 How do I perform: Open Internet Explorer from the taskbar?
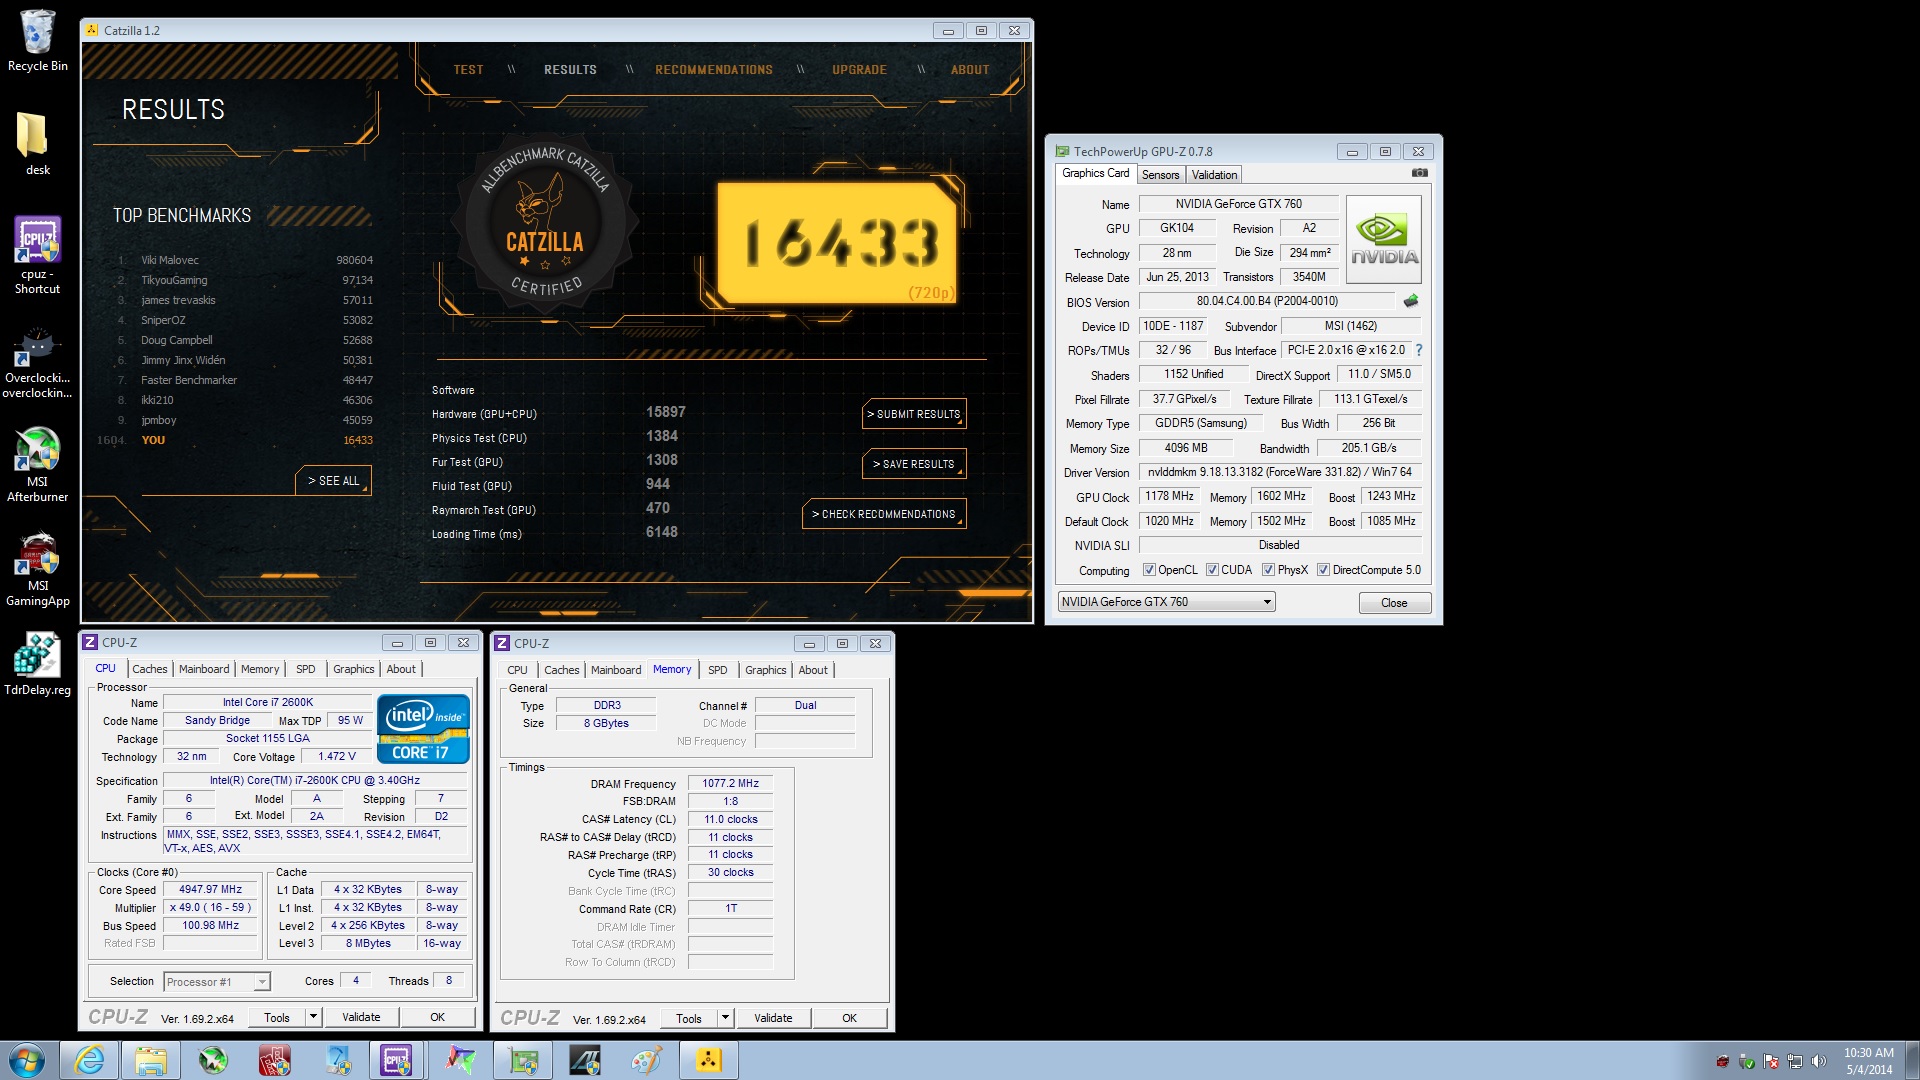[x=89, y=1060]
